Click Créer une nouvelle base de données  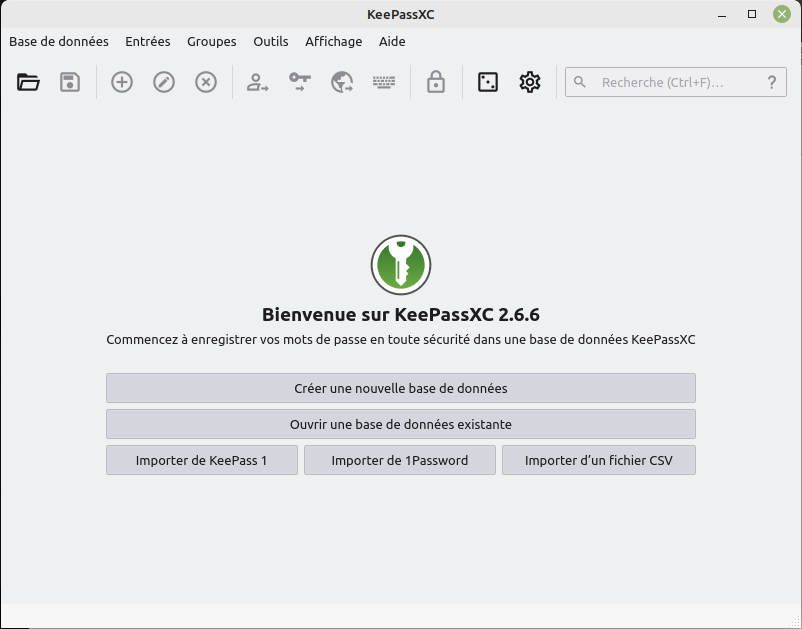tap(401, 388)
